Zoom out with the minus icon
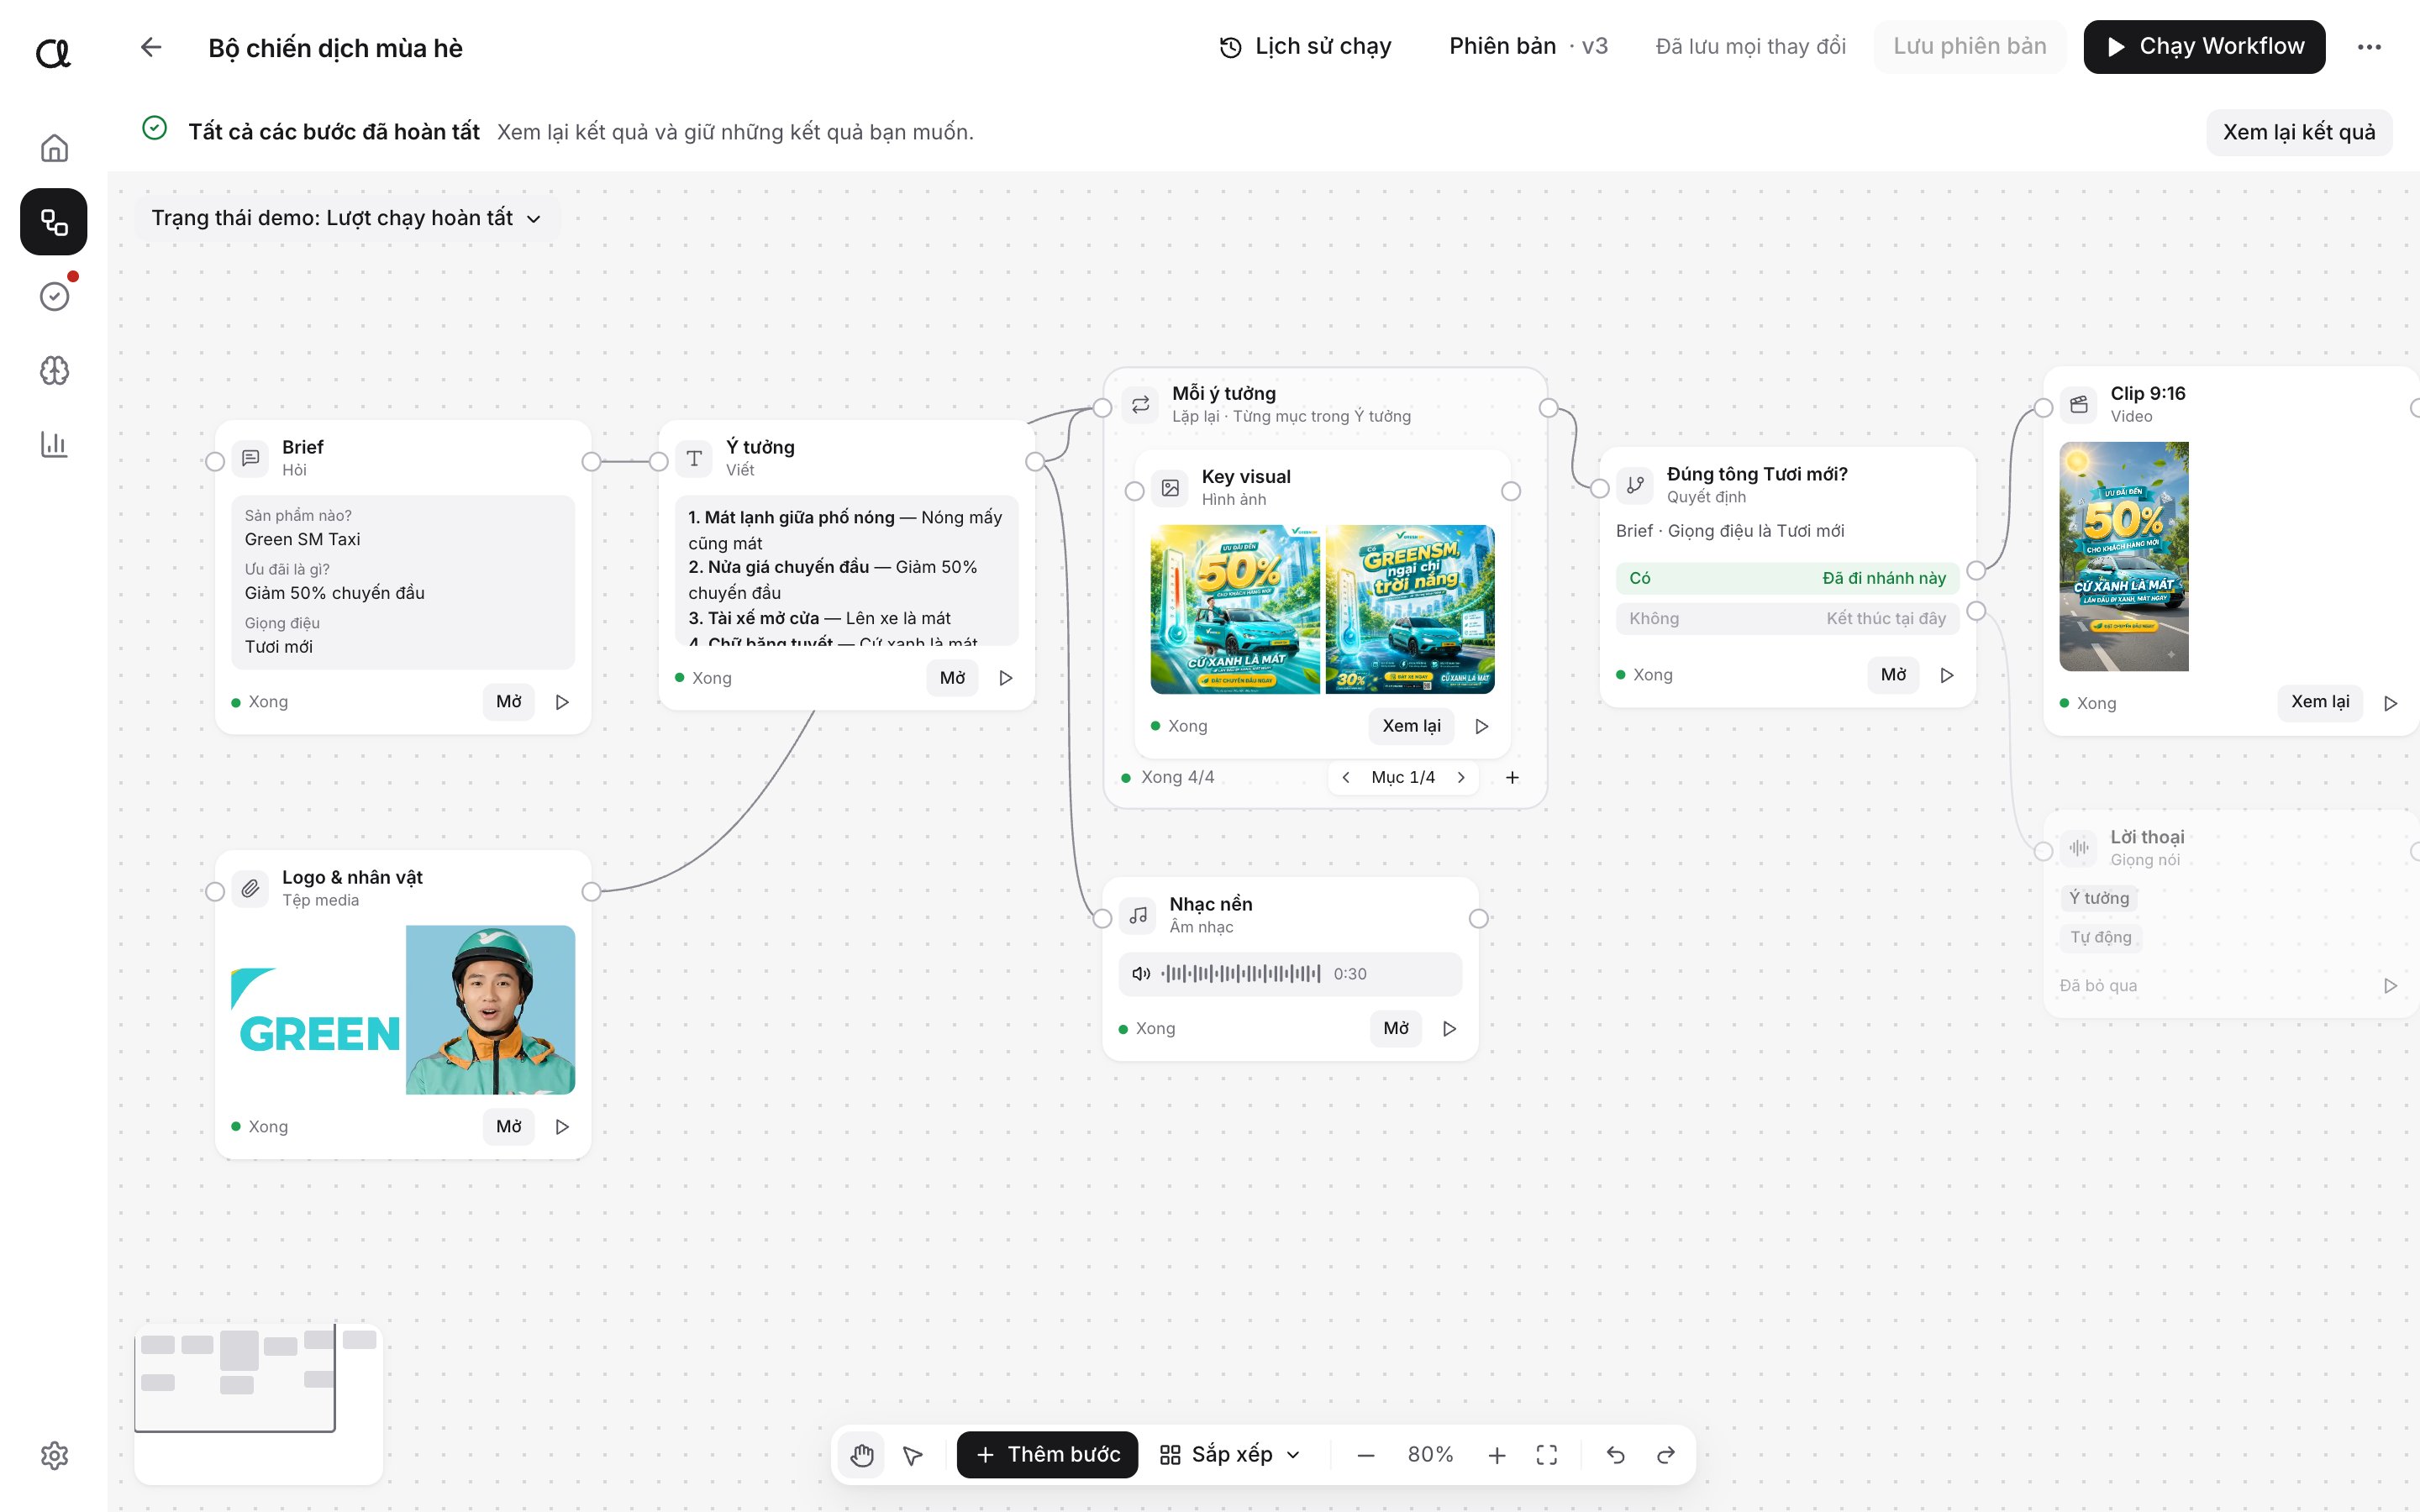The height and width of the screenshot is (1512, 2420). (1366, 1455)
